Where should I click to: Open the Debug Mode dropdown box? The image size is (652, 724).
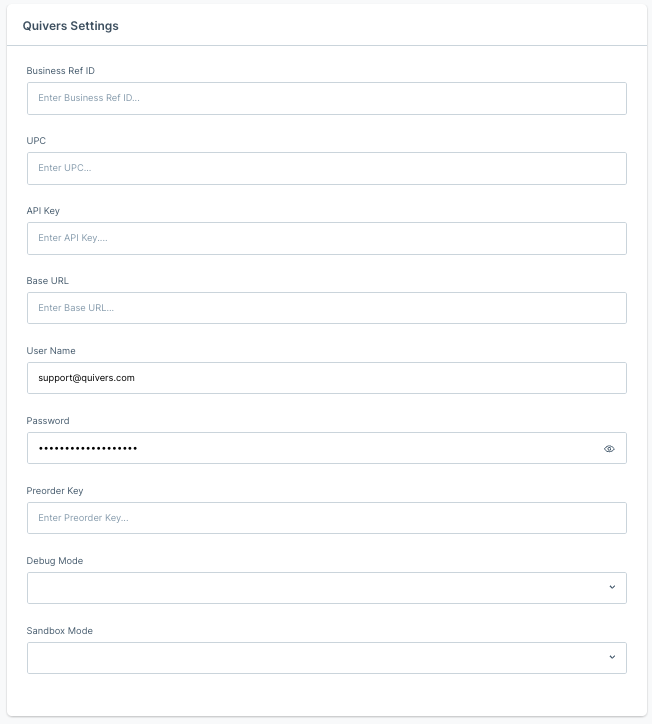(x=326, y=588)
